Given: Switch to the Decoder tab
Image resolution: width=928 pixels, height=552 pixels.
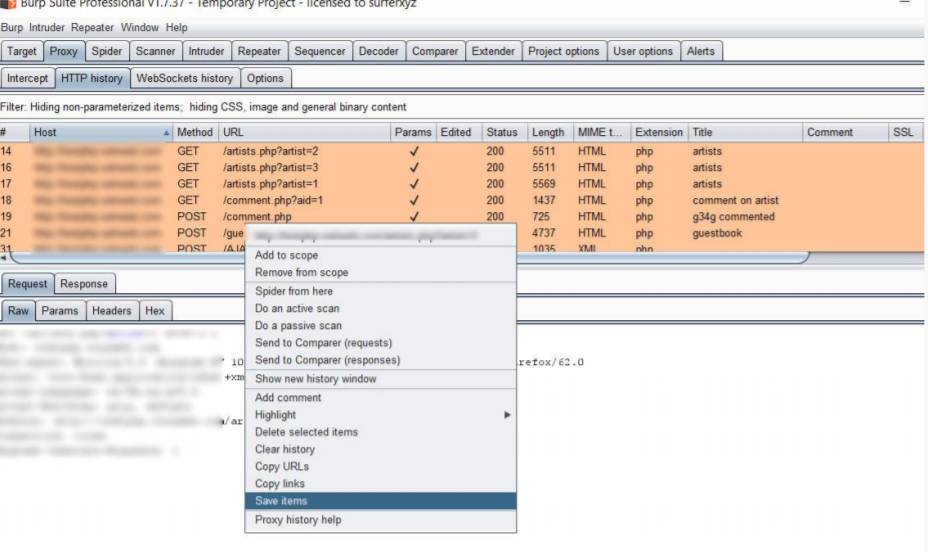Looking at the screenshot, I should [x=379, y=51].
